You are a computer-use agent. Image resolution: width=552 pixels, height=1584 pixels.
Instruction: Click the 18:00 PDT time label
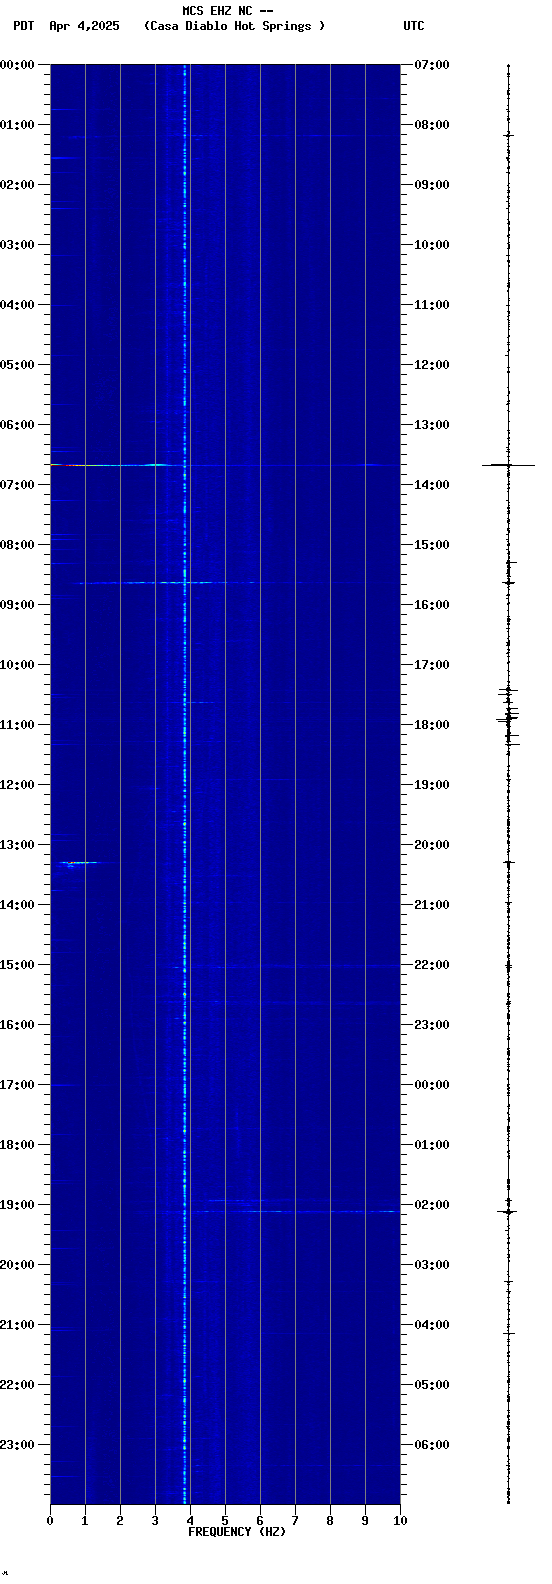coord(18,1145)
